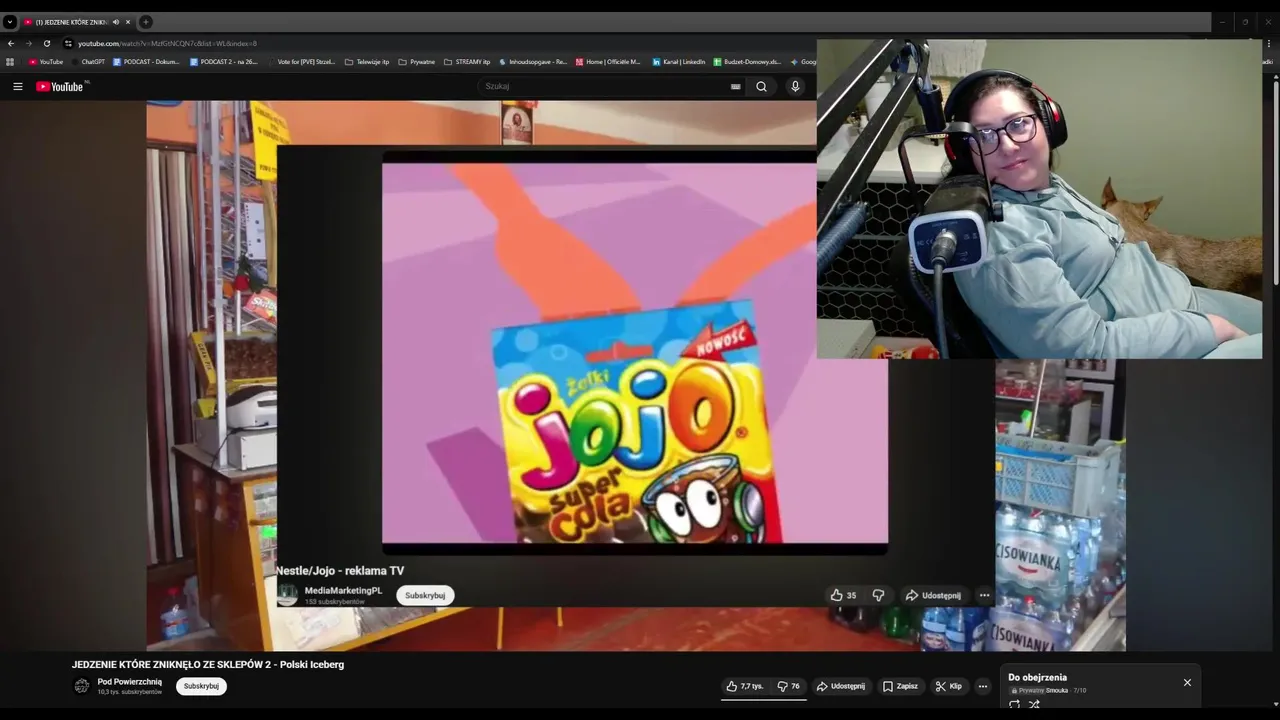Screen dimensions: 1280x720
Task: Open the apps grid in bookmarks bar
Action: click(x=10, y=62)
